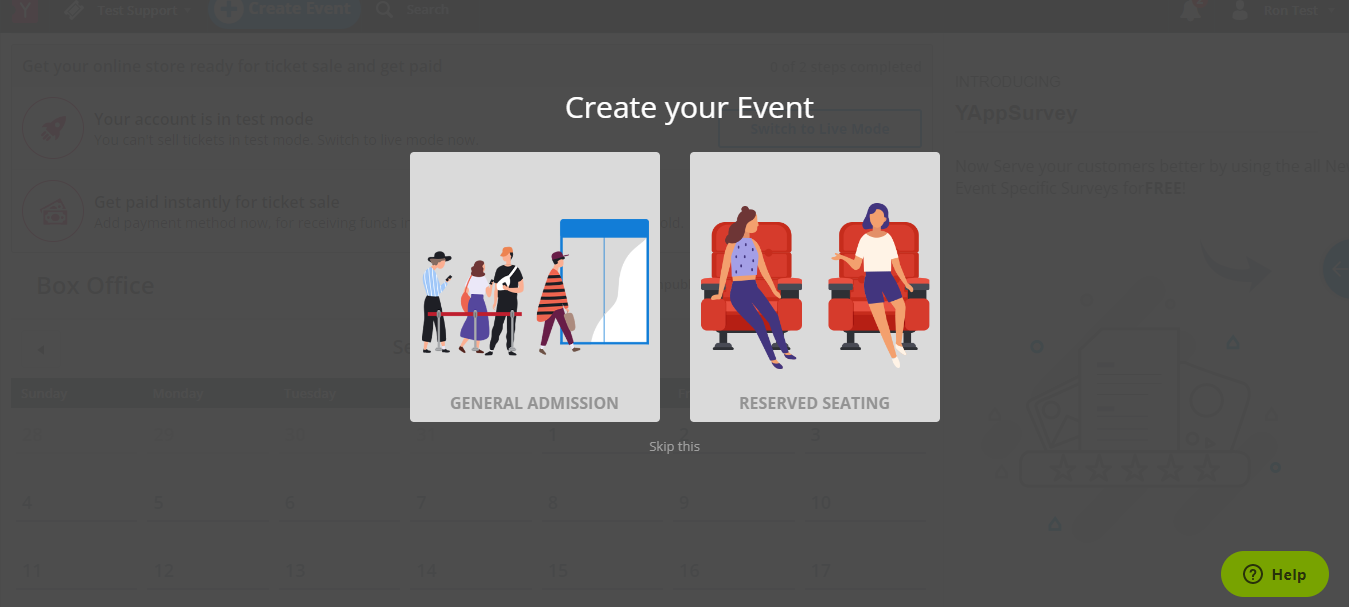
Task: Click the Switch to Live Mode button
Action: [819, 129]
